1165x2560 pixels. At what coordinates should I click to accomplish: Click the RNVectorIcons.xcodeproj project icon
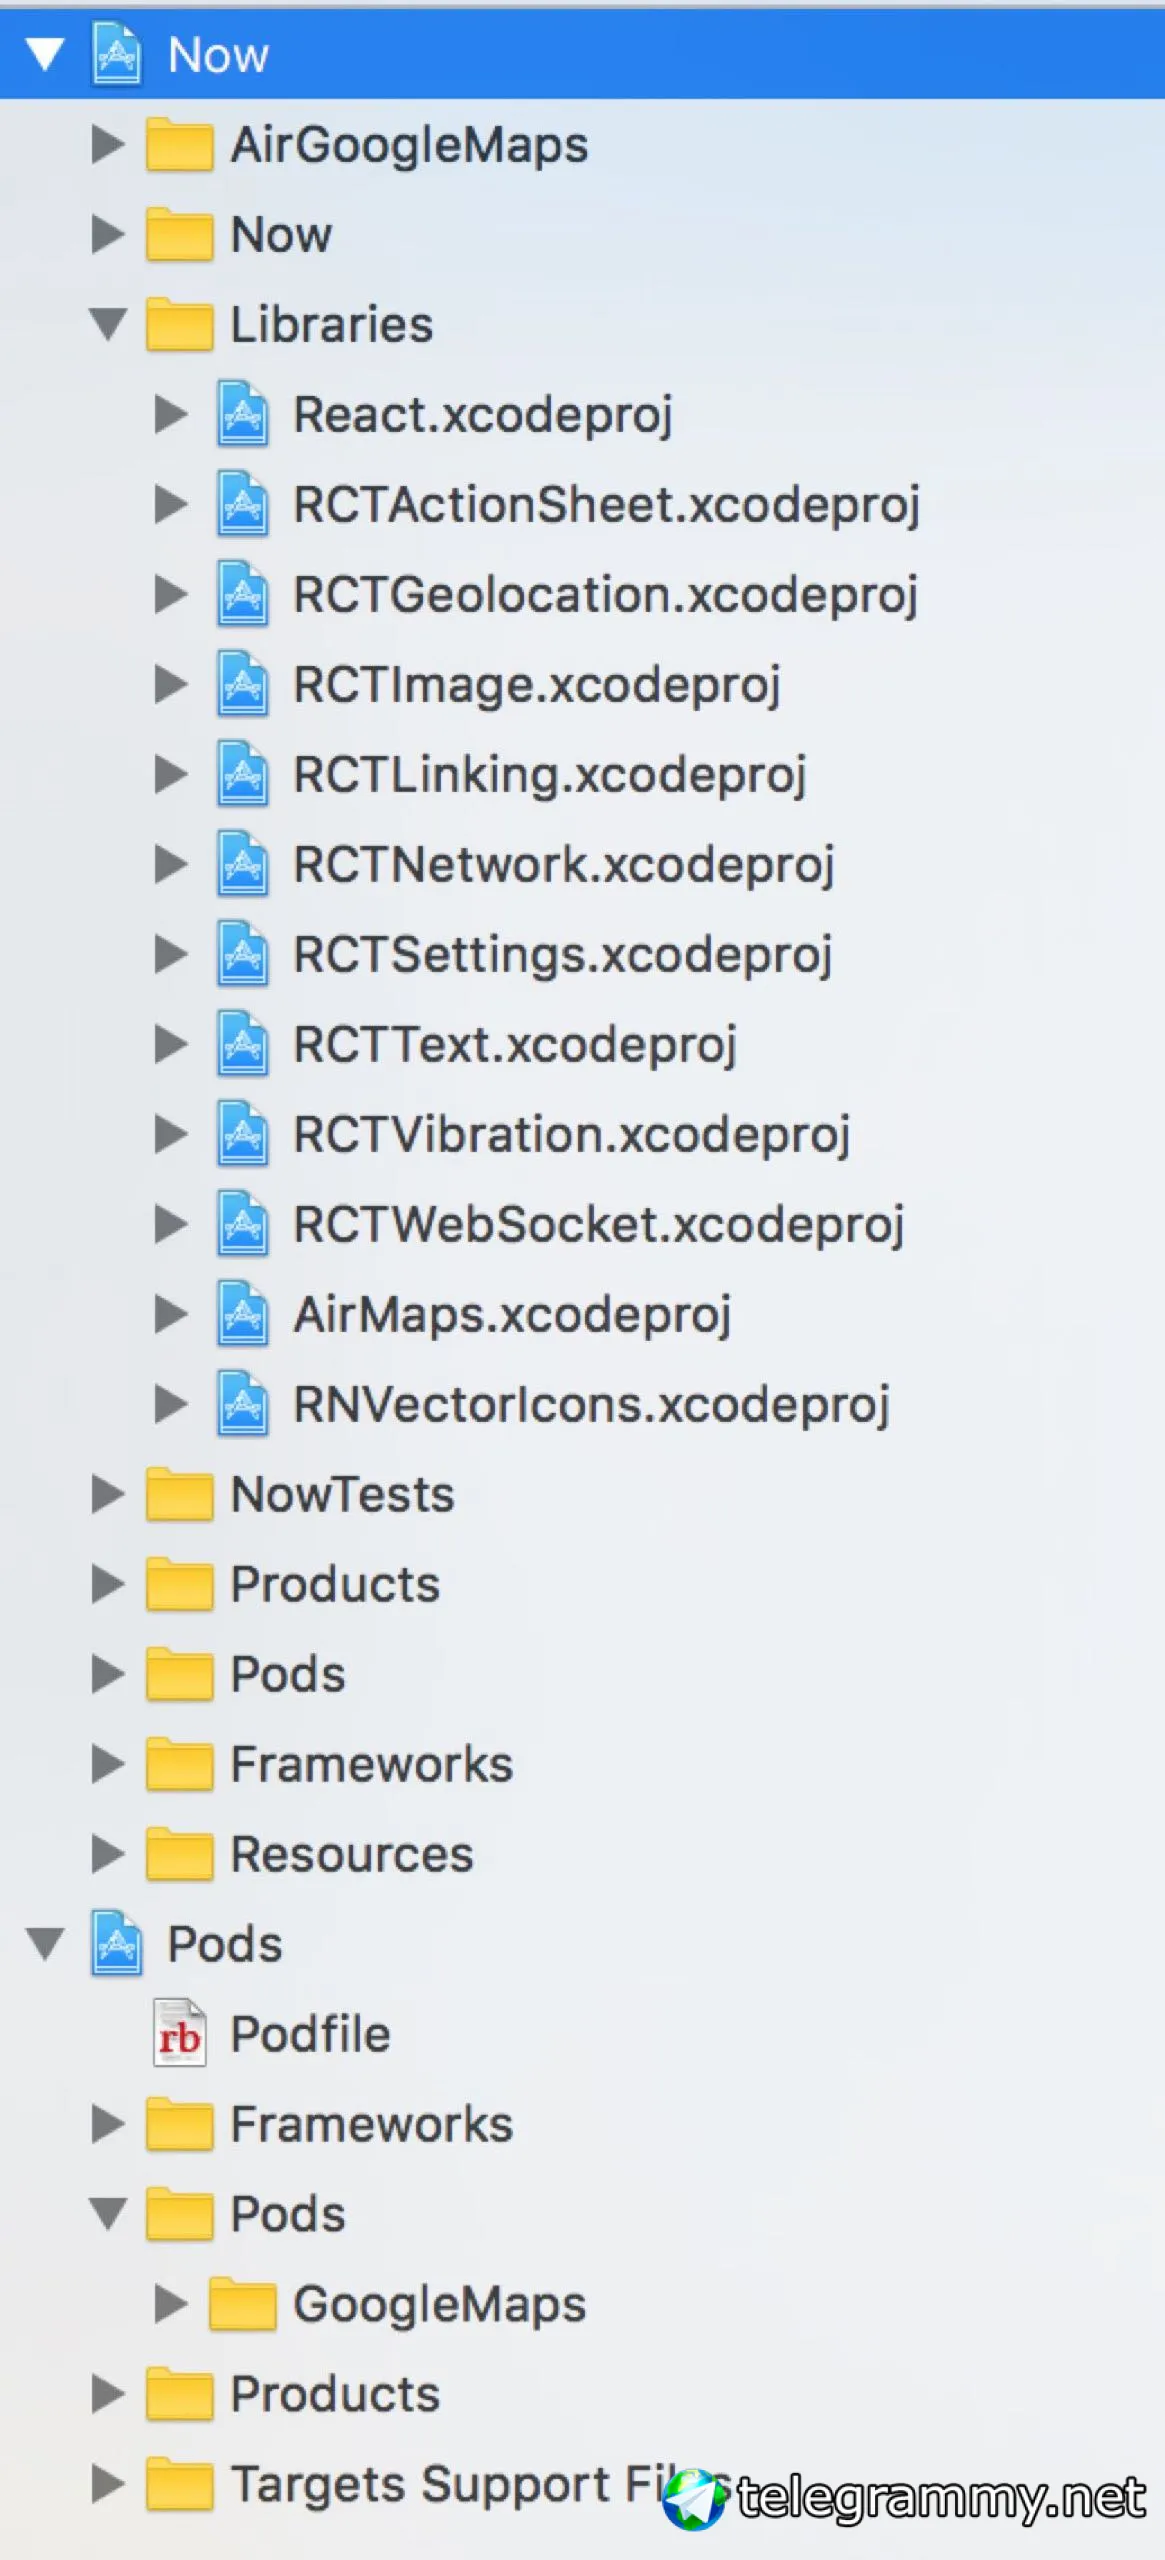(x=242, y=1404)
